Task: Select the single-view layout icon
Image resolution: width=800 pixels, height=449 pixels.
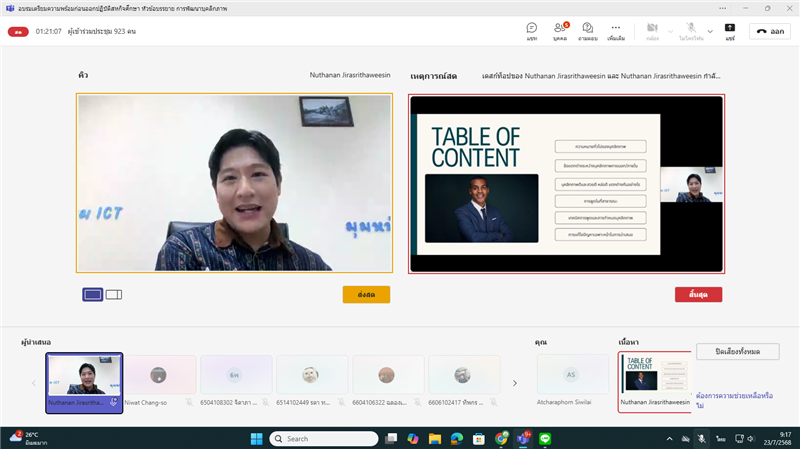Action: pos(92,294)
